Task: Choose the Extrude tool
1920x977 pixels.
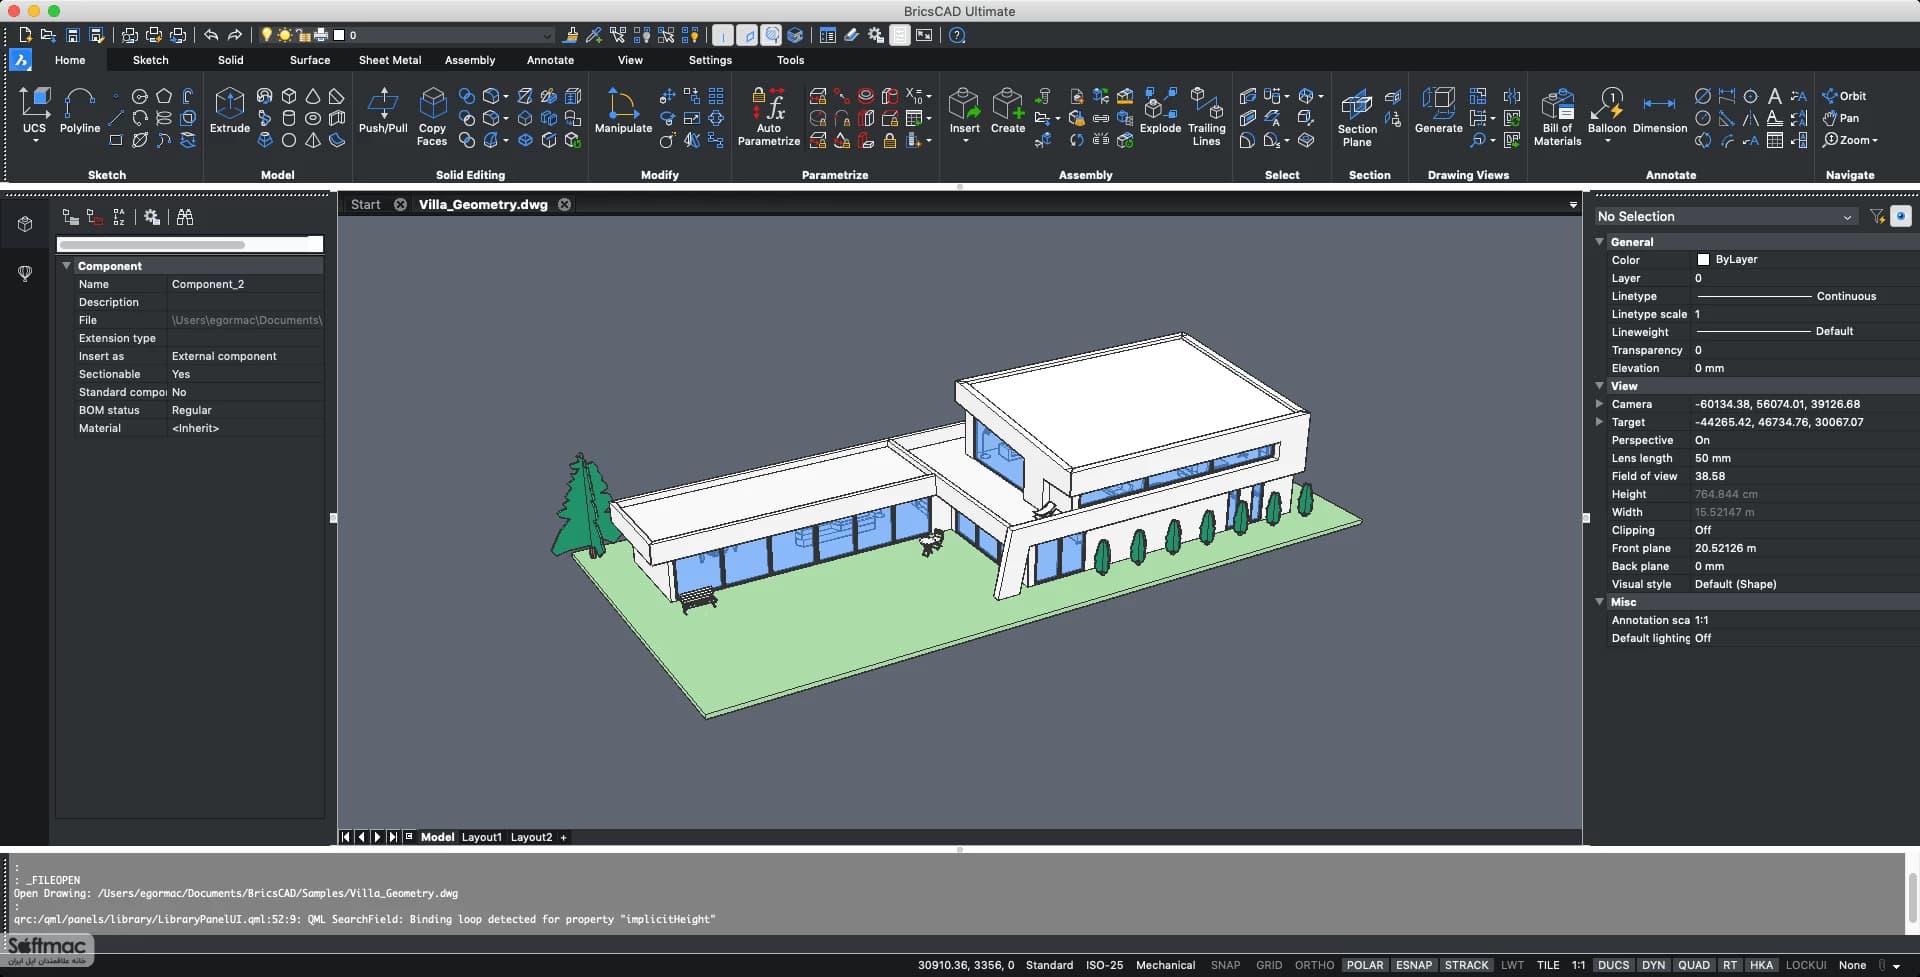Action: click(229, 112)
